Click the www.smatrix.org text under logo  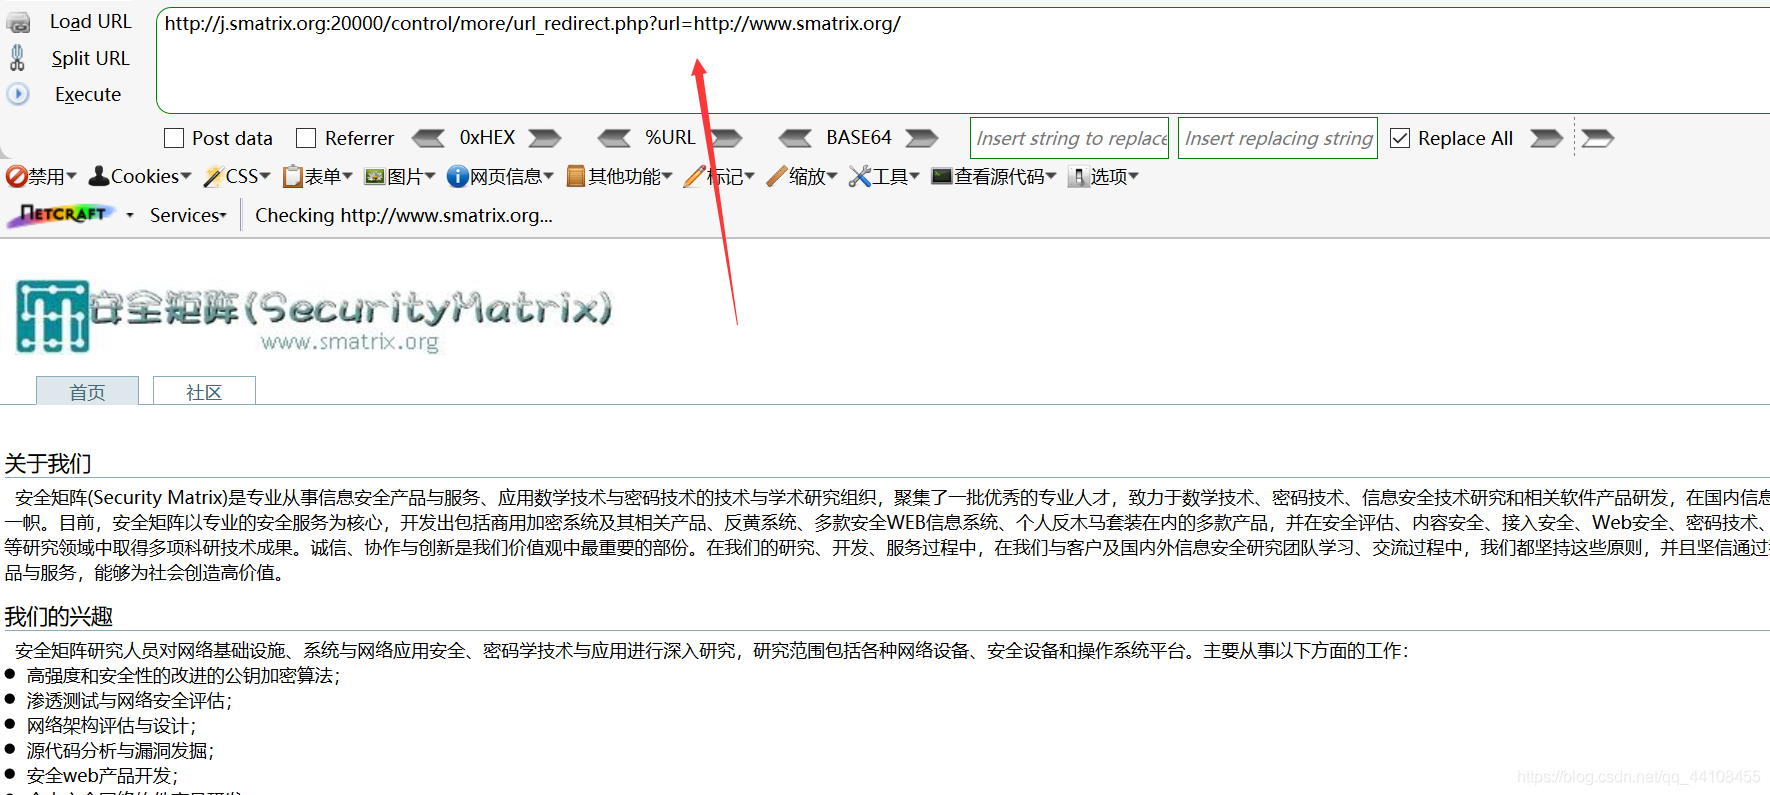(350, 342)
